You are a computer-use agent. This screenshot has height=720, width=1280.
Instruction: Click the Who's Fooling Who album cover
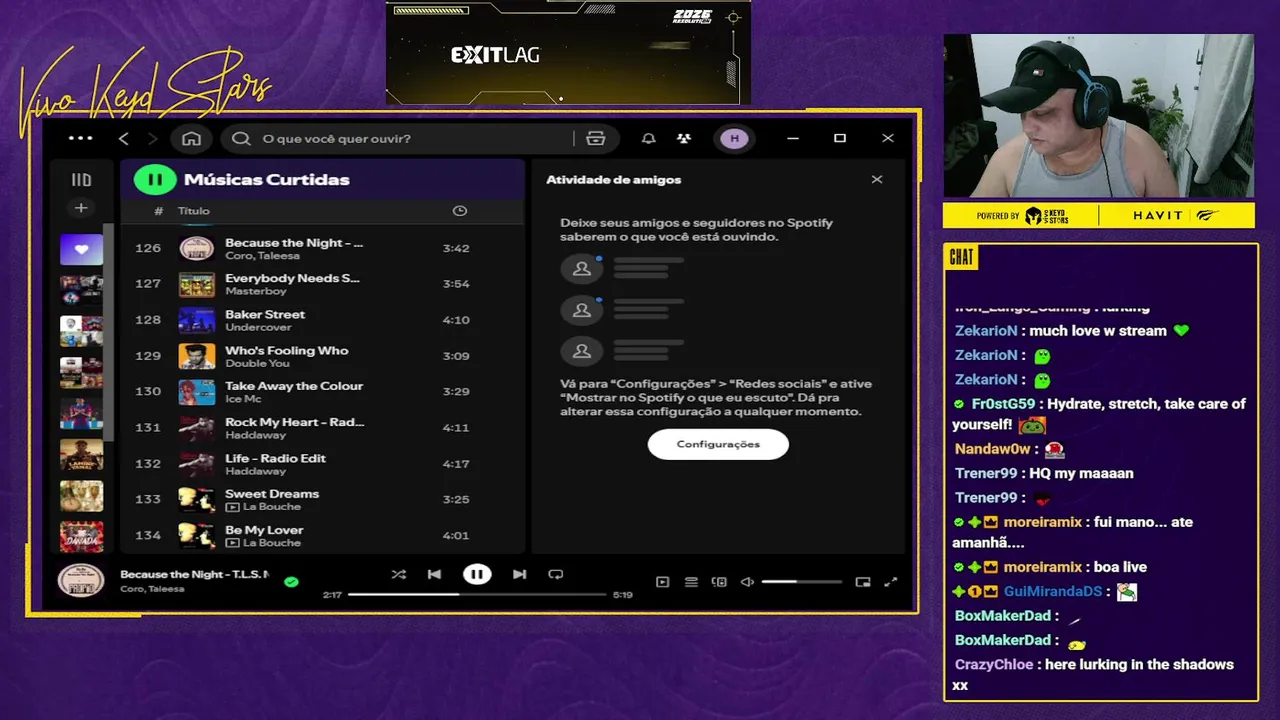point(196,356)
